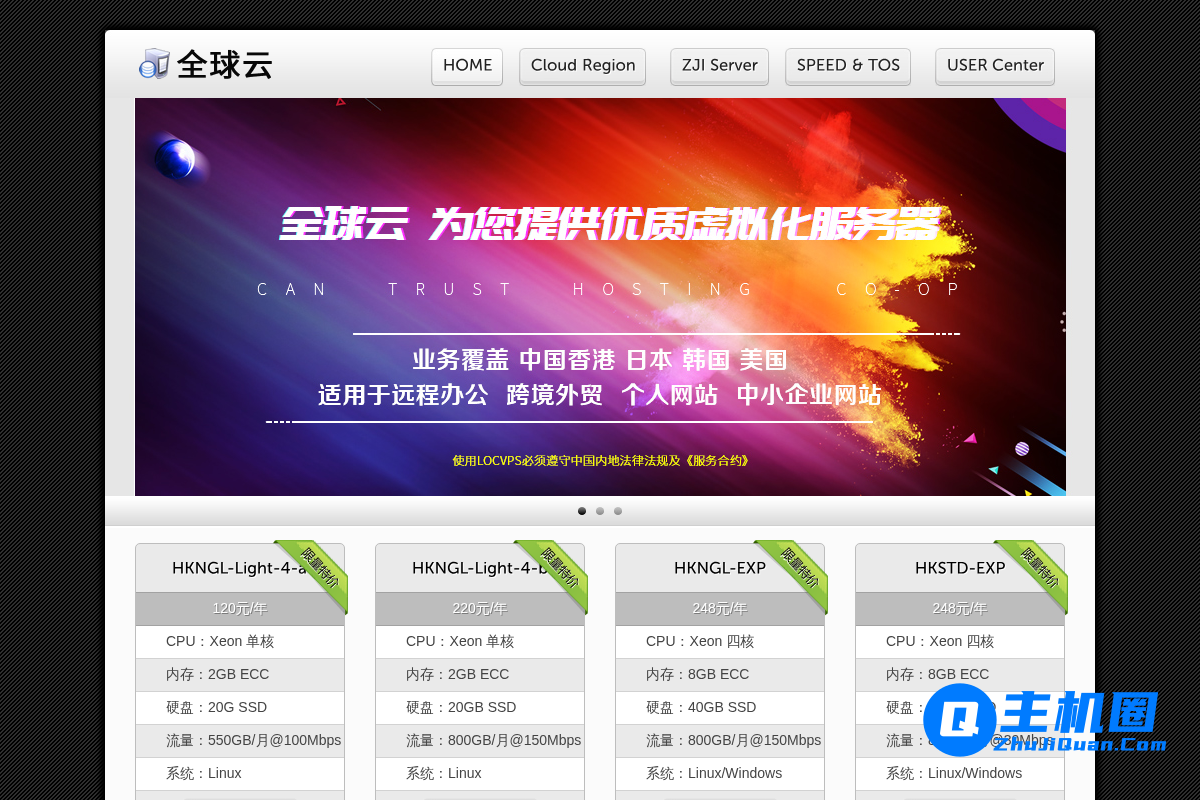The width and height of the screenshot is (1200, 800).
Task: Click the HKNGL-Light-4-b plan title
Action: (x=479, y=568)
